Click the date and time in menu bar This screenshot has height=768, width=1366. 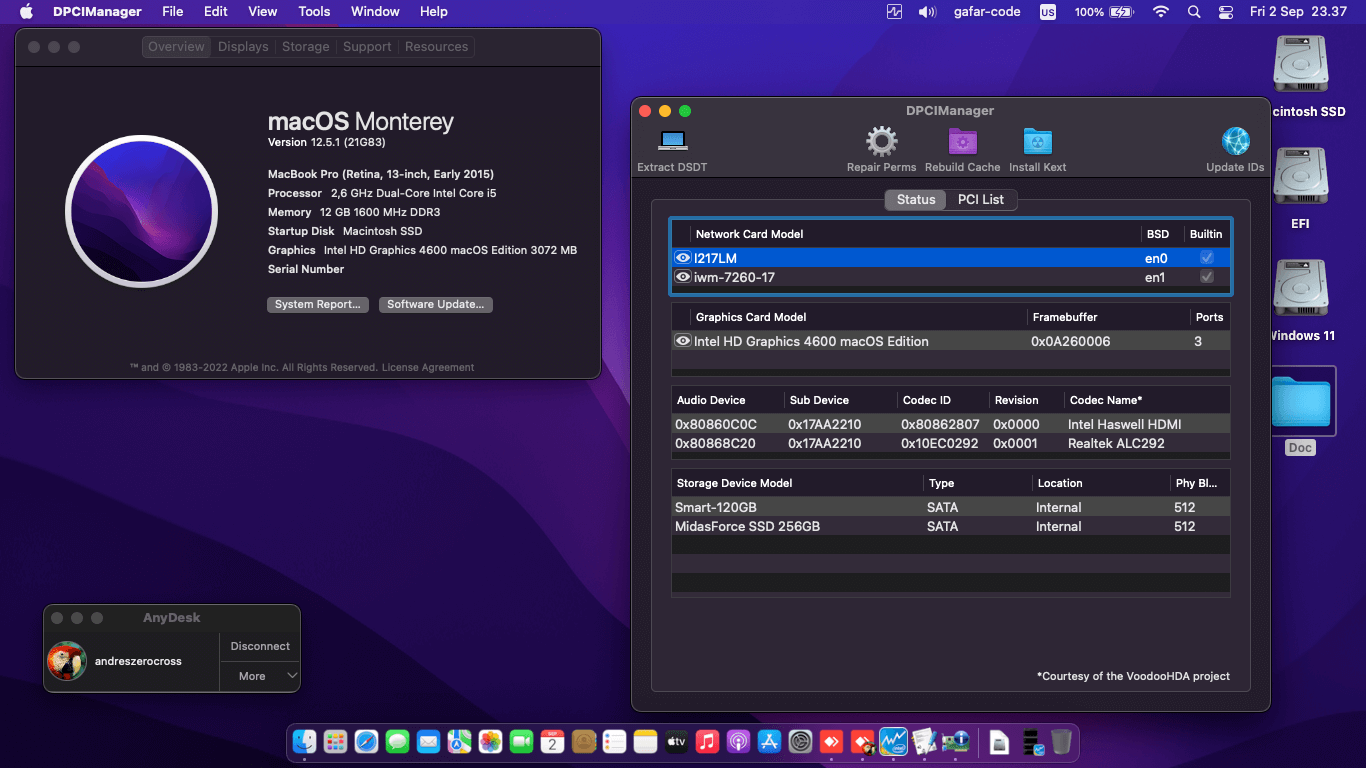1298,12
